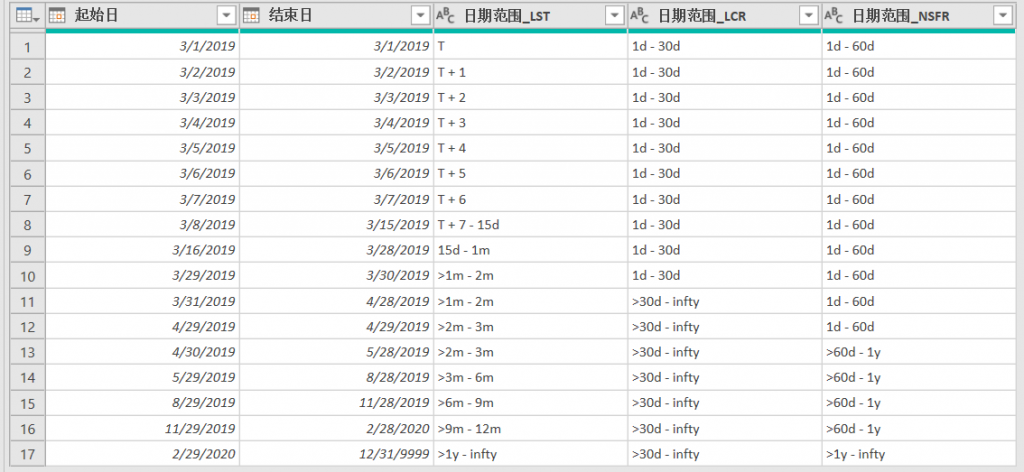Image resolution: width=1024 pixels, height=472 pixels.
Task: Select the cell with 15d - 1m
Action: coord(530,250)
